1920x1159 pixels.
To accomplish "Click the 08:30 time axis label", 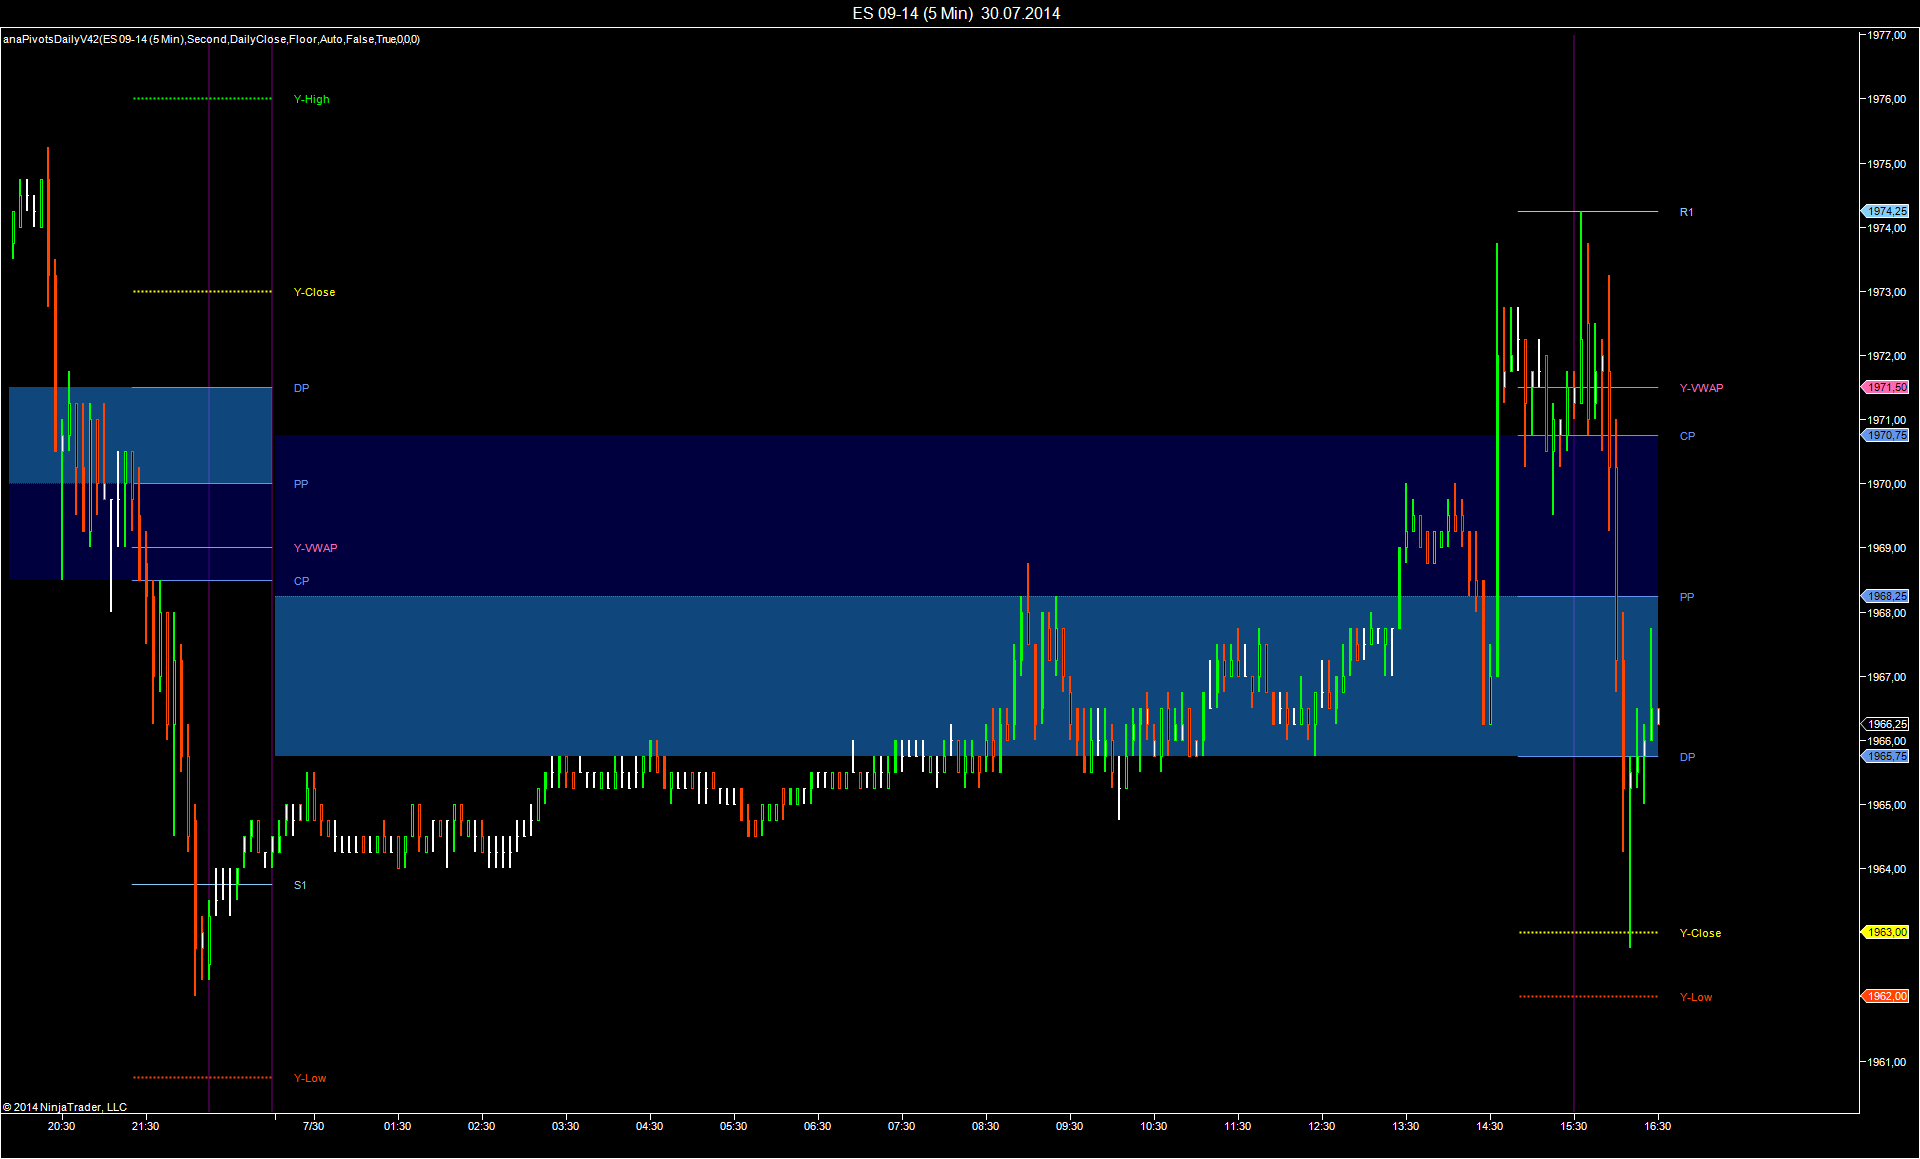I will 985,1126.
